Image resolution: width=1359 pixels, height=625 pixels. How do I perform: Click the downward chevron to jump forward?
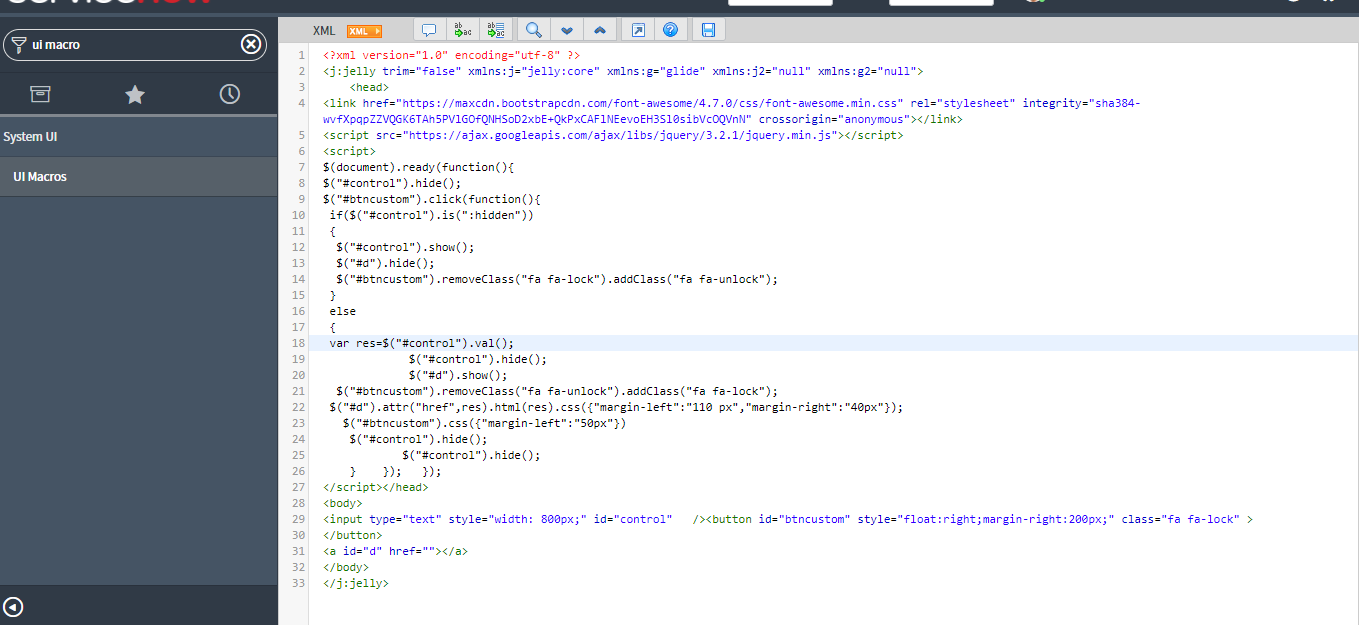coord(567,29)
